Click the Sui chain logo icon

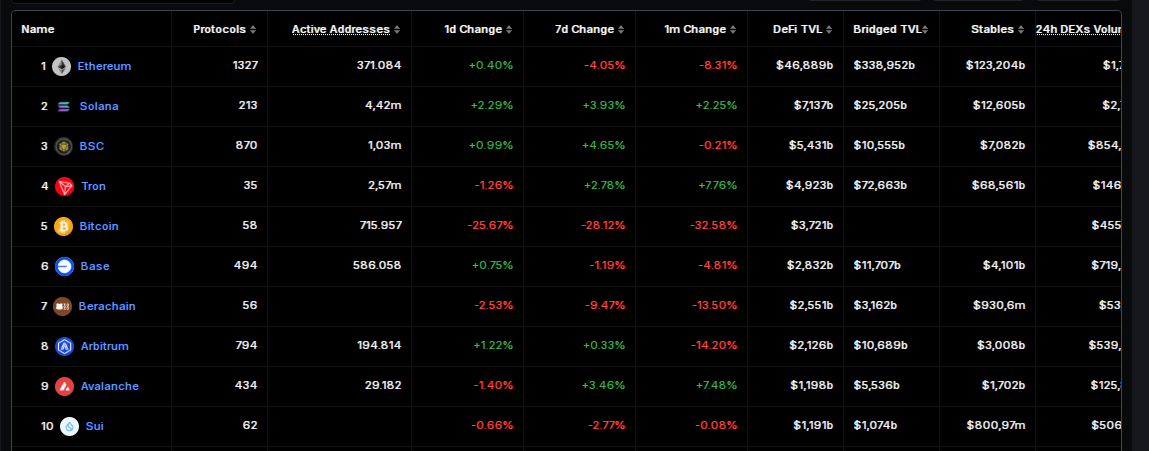pyautogui.click(x=69, y=426)
